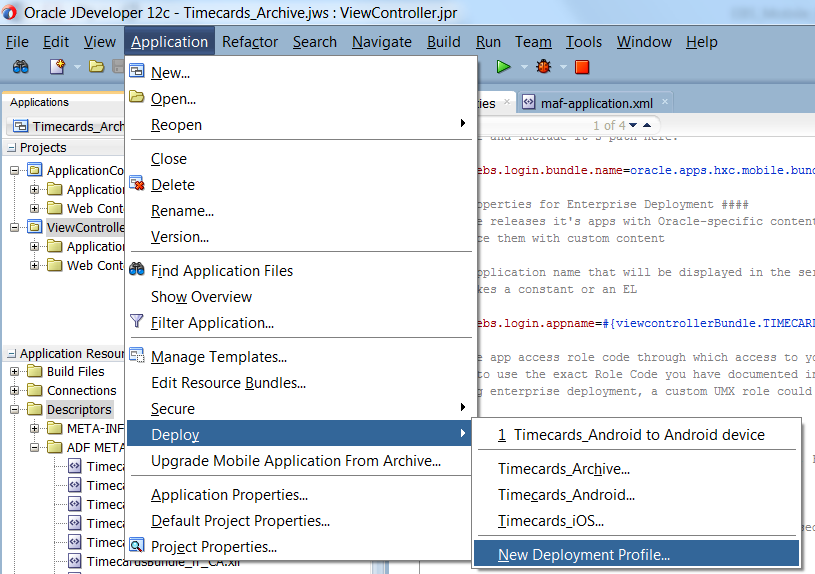Open the Help menu
Screen dimensions: 815x574
click(702, 42)
